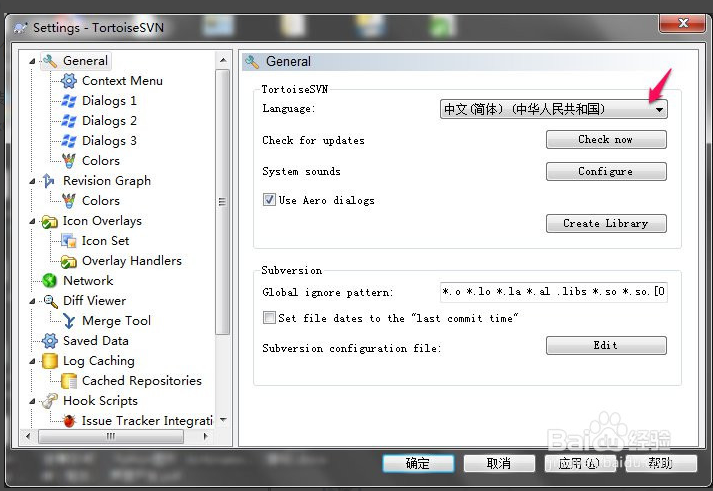Select Issue Tracker Integration tree item
The image size is (713, 491).
[x=147, y=421]
